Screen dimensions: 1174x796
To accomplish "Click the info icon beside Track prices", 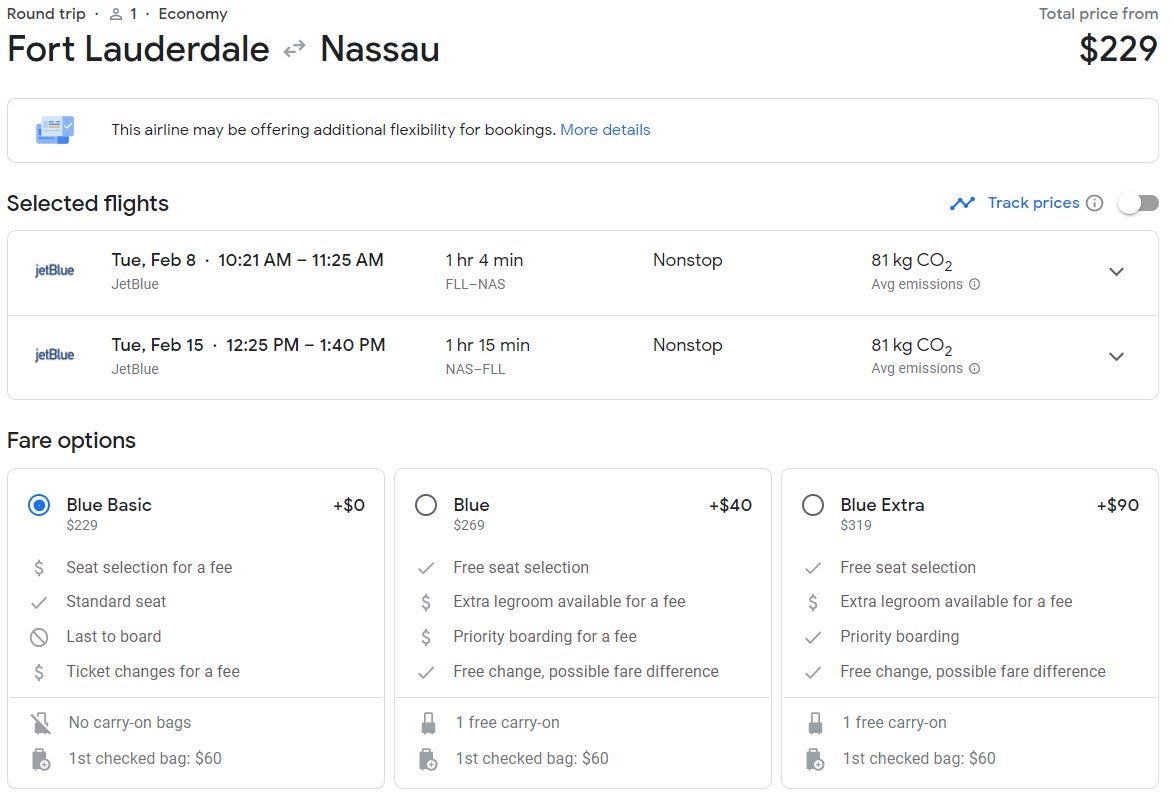I will [x=1094, y=203].
